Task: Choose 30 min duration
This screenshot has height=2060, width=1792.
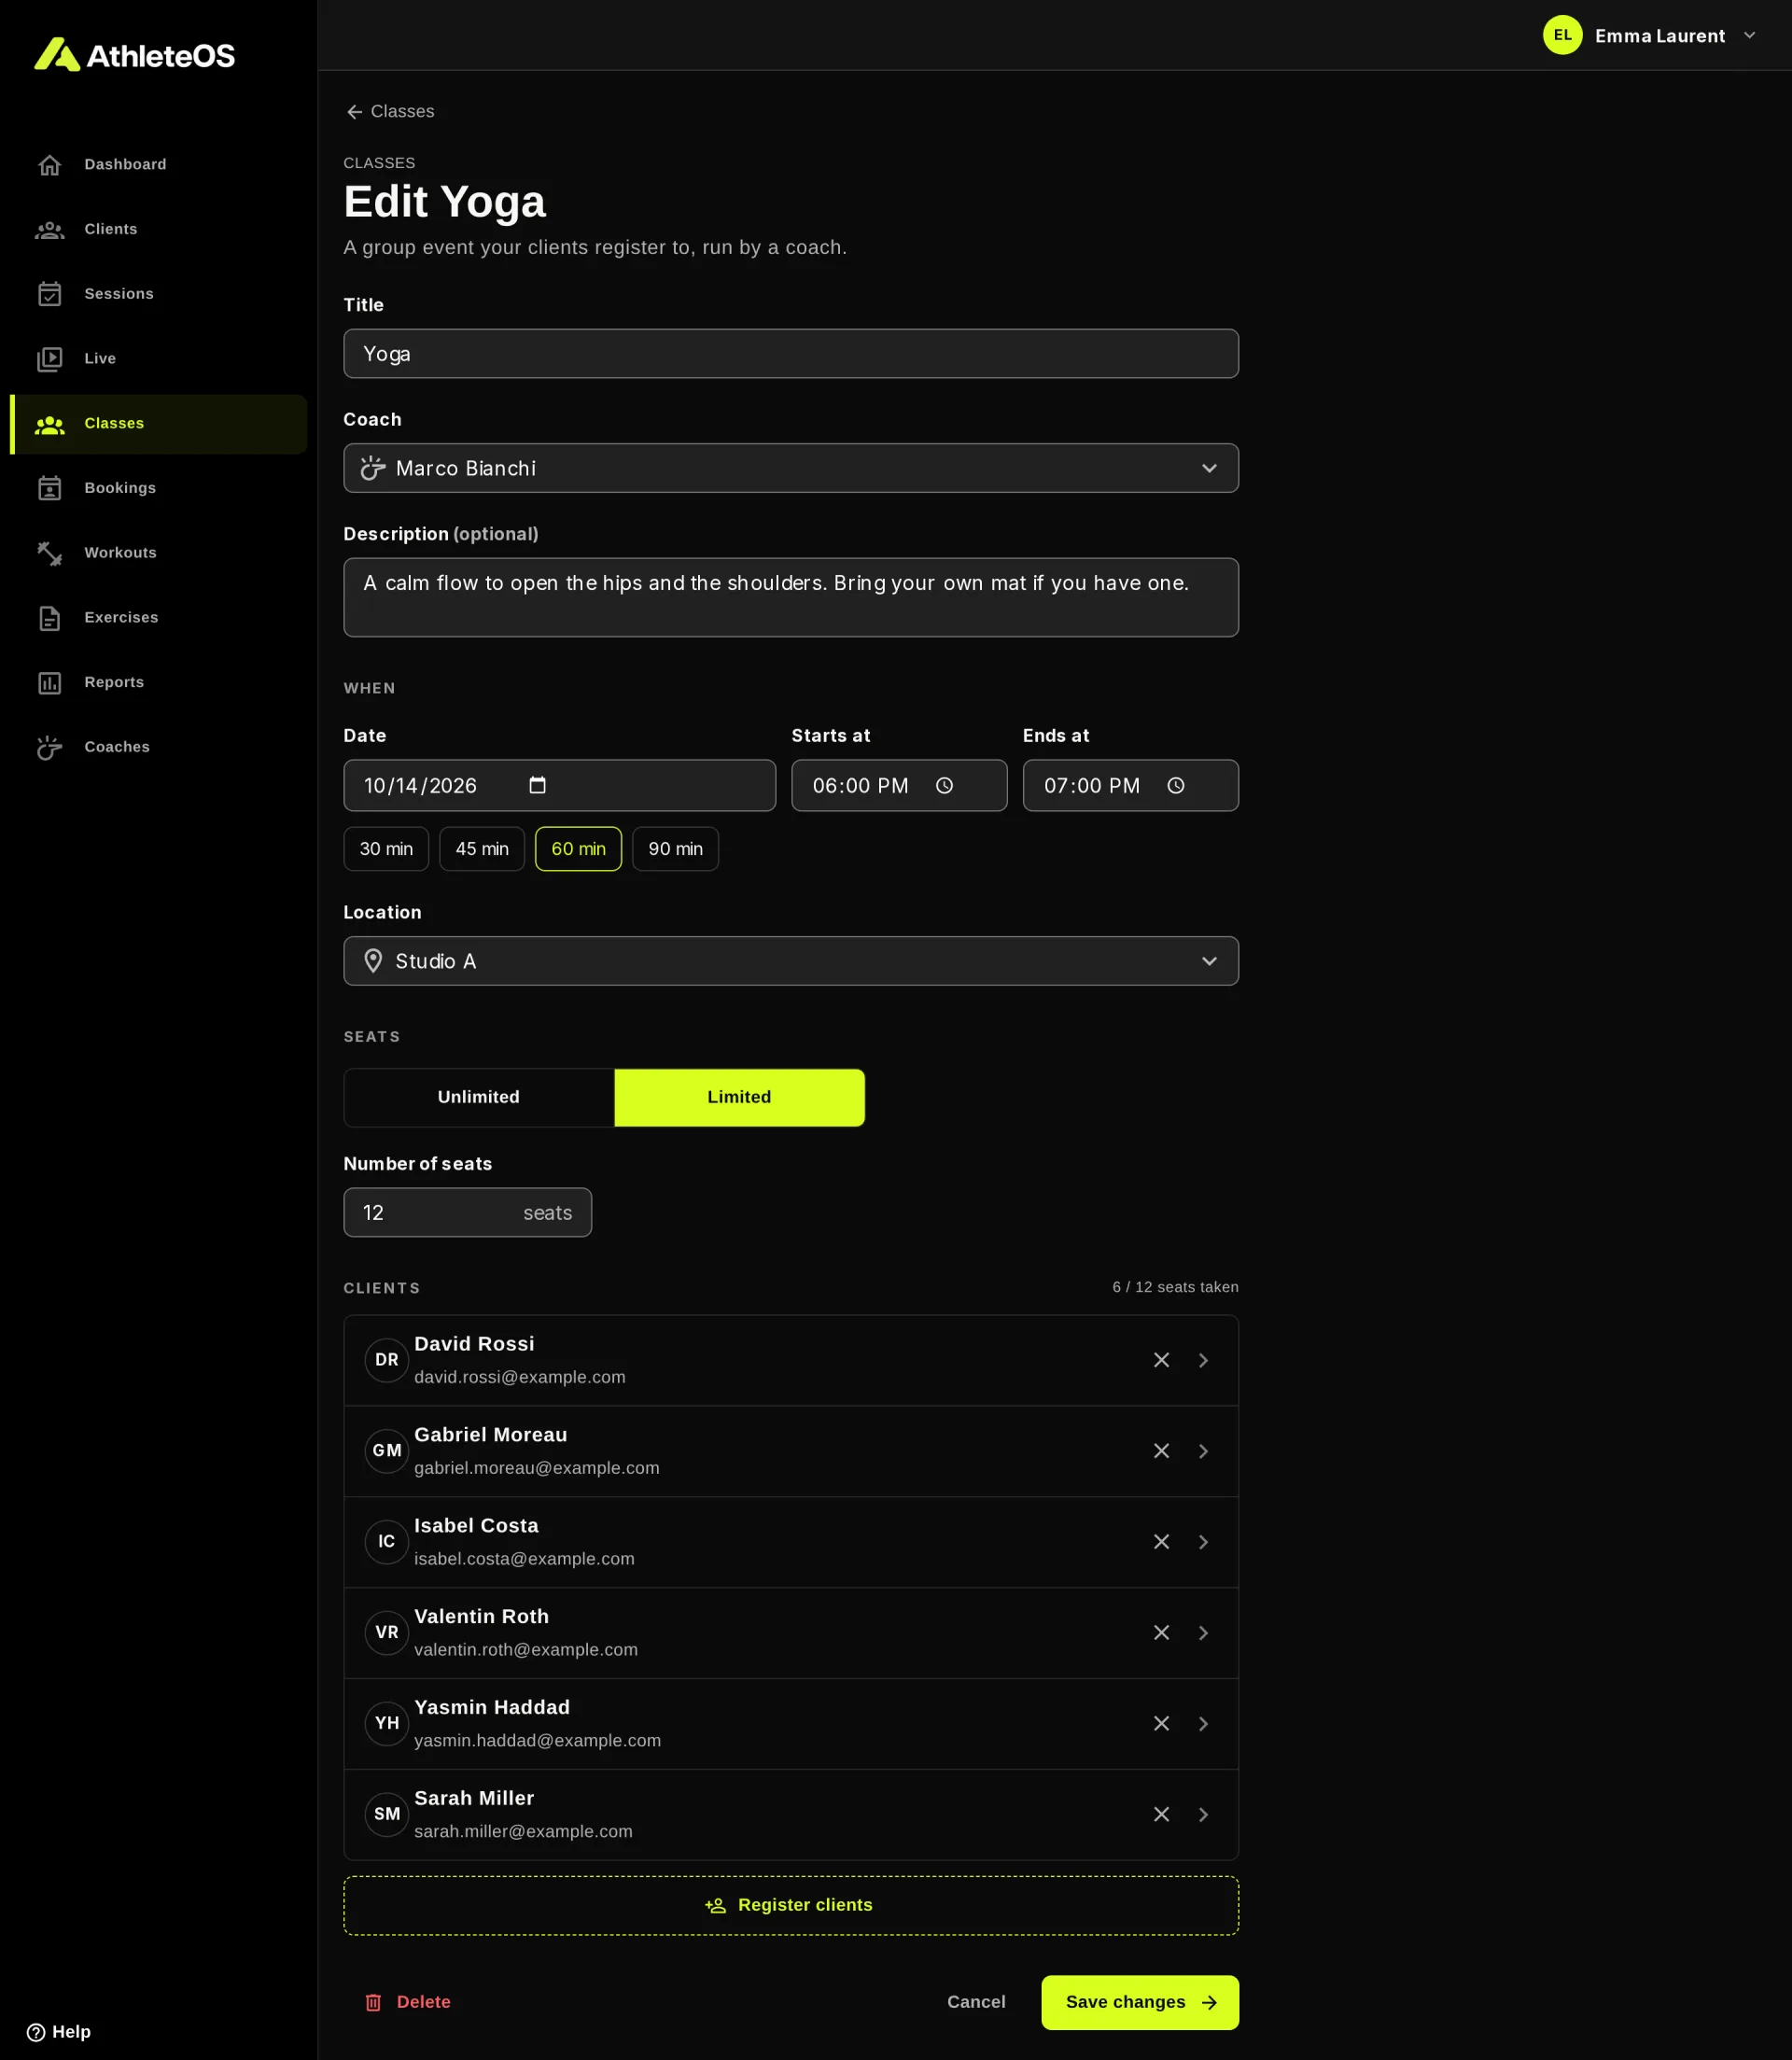Action: coord(386,849)
